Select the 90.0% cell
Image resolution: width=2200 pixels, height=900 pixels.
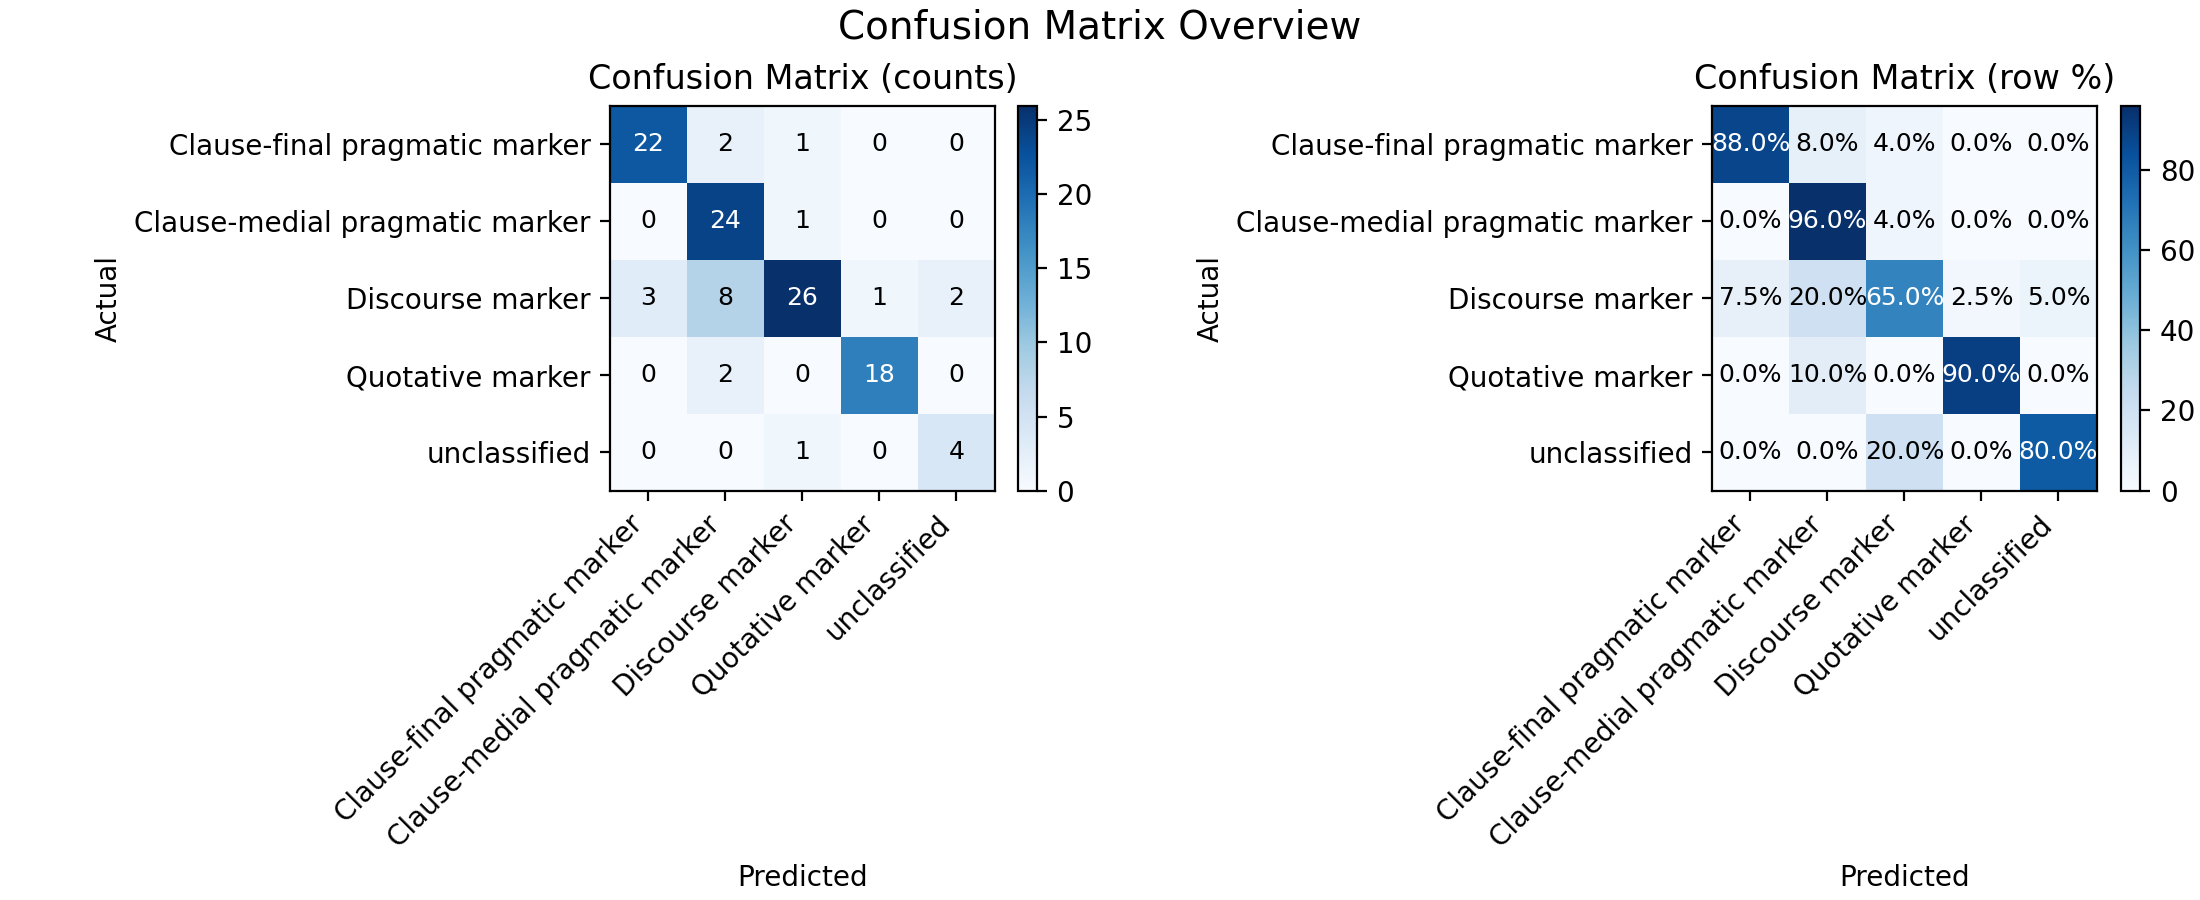[x=1981, y=374]
